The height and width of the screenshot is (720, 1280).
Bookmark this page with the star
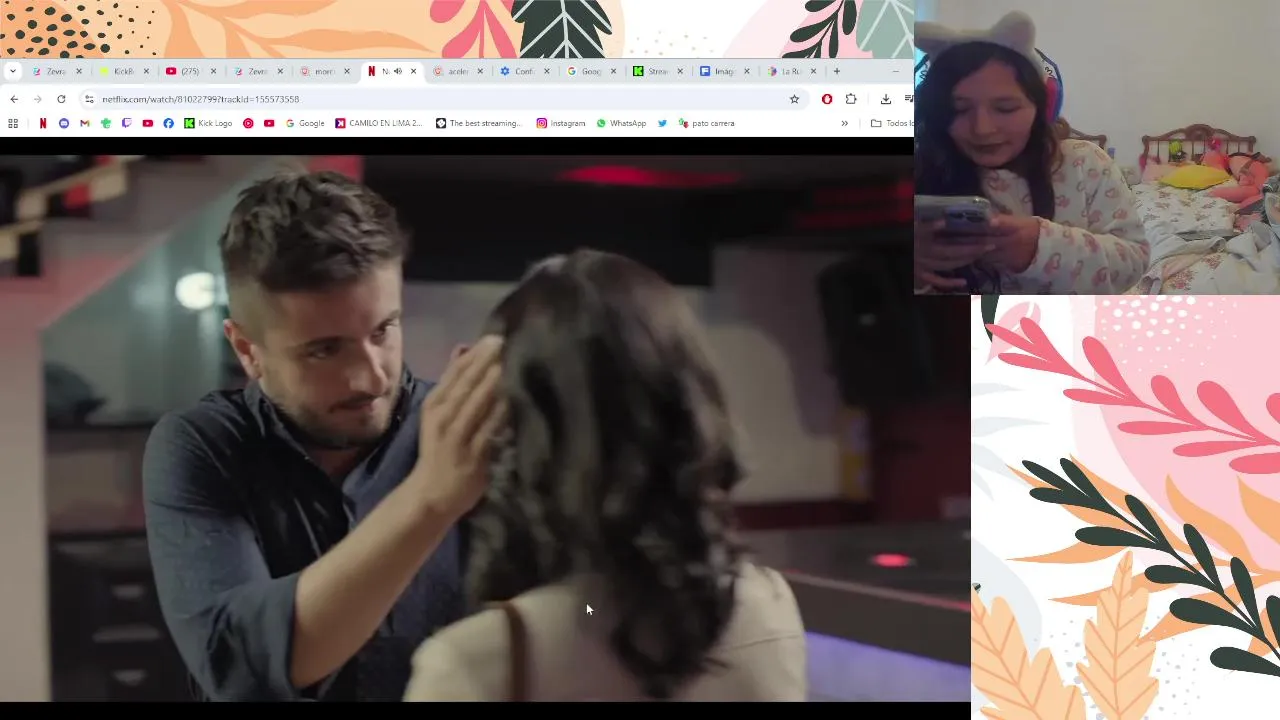pos(794,99)
